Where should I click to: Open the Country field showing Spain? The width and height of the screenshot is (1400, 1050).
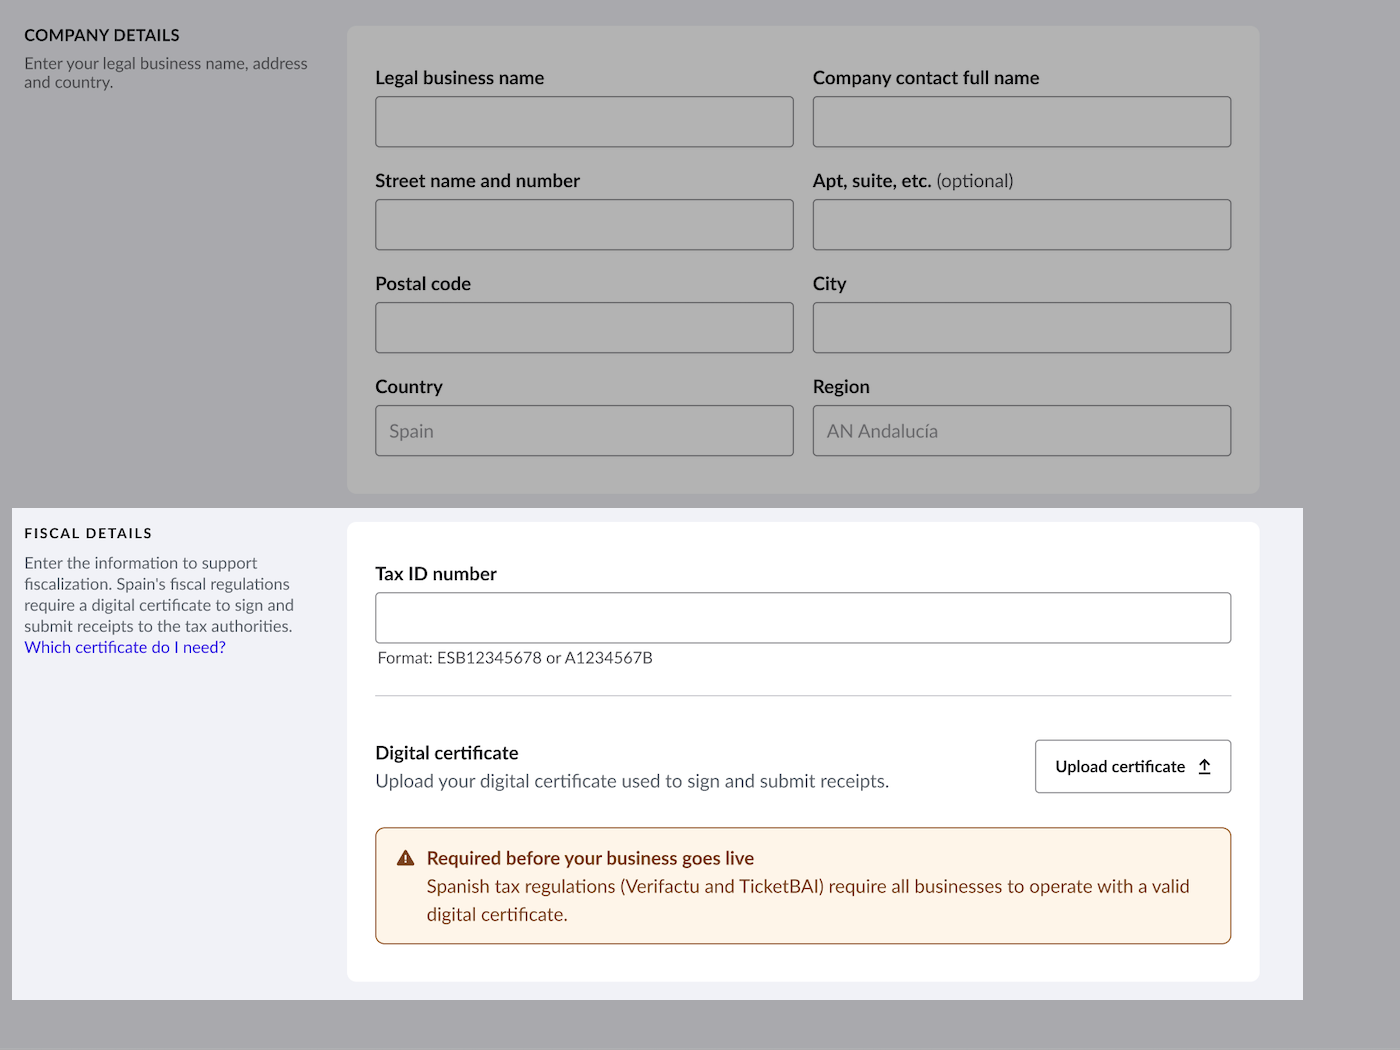click(x=584, y=431)
